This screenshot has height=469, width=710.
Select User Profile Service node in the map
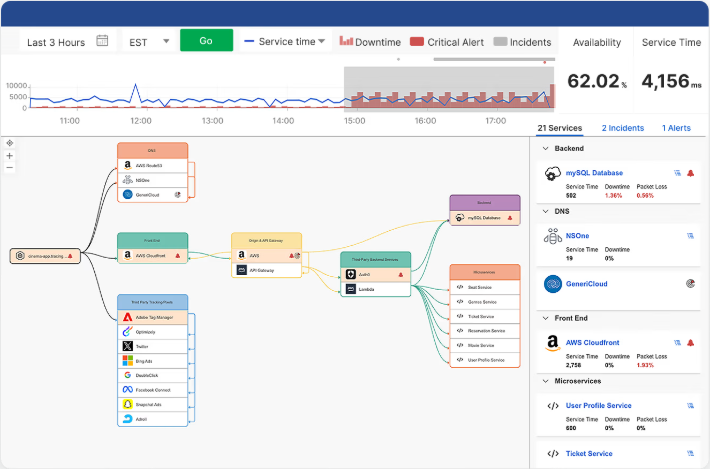point(485,360)
